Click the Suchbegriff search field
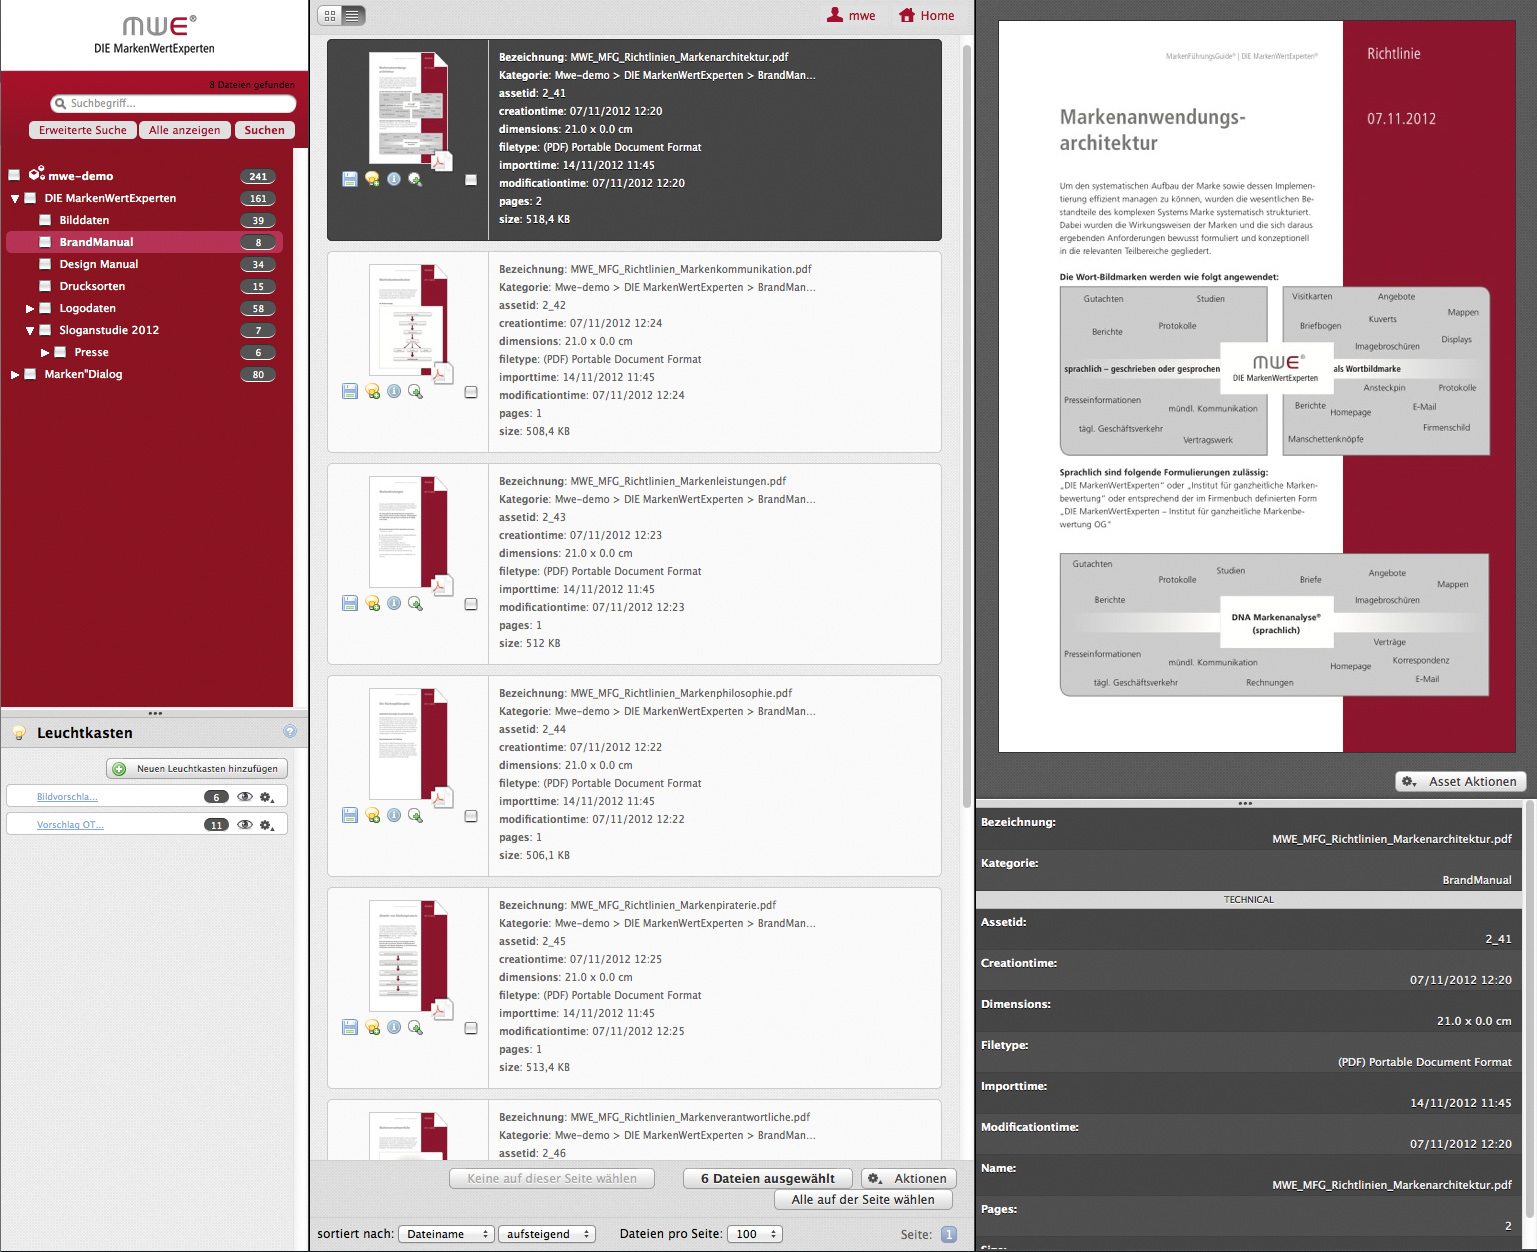This screenshot has height=1252, width=1537. click(173, 103)
